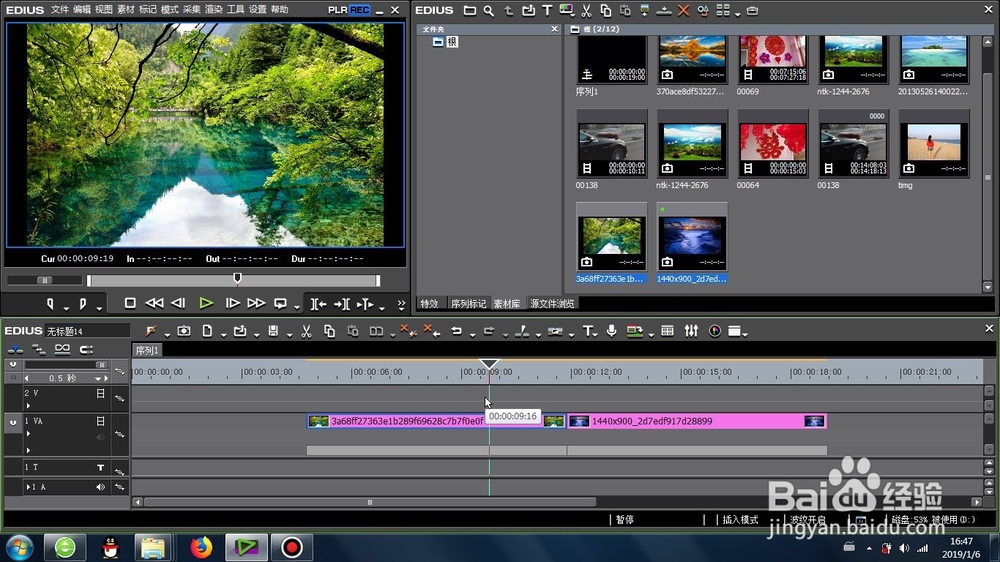Play the preview
Viewport: 1000px width, 562px height.
pos(205,304)
